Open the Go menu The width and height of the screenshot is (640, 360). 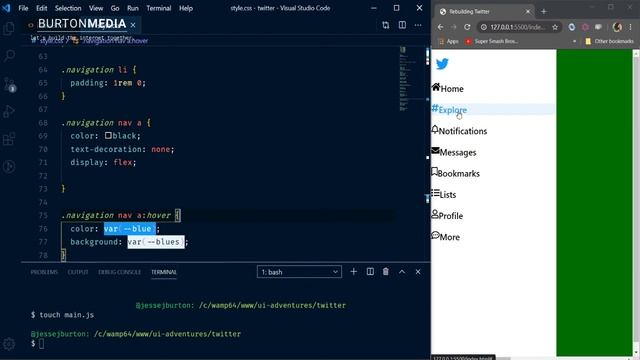(x=115, y=8)
